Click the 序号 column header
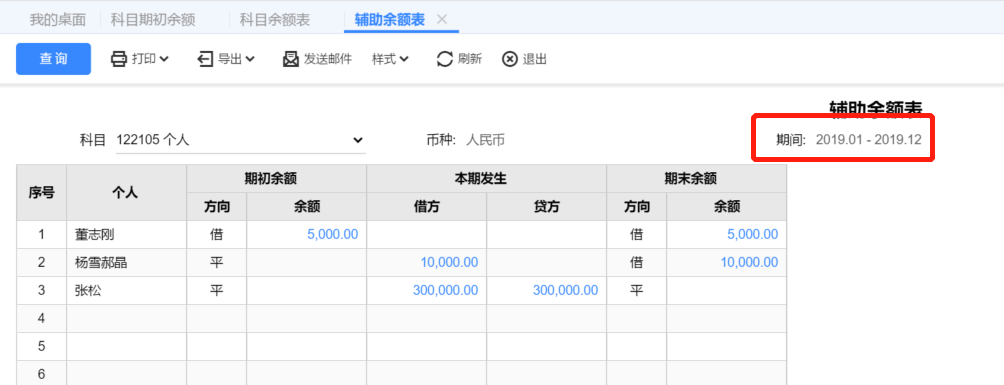1004x385 pixels. (x=41, y=192)
